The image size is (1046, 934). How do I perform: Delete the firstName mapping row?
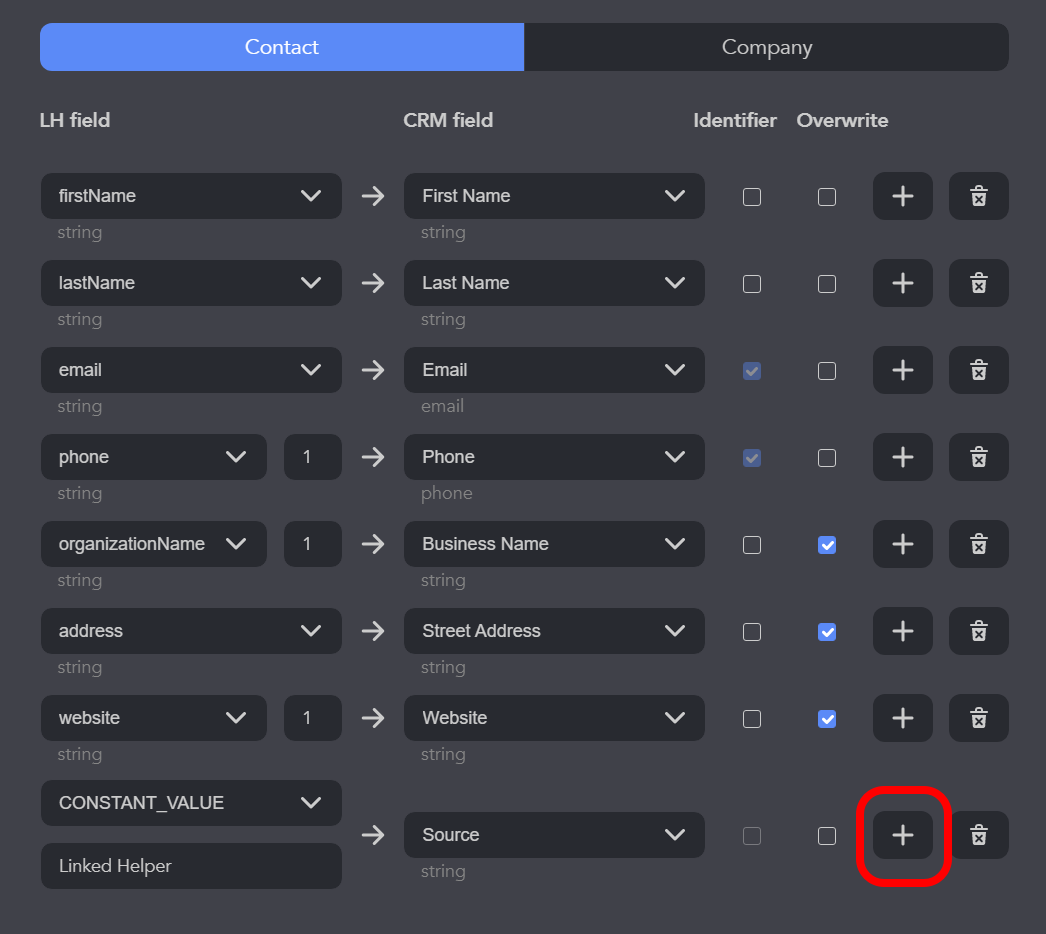click(x=979, y=196)
